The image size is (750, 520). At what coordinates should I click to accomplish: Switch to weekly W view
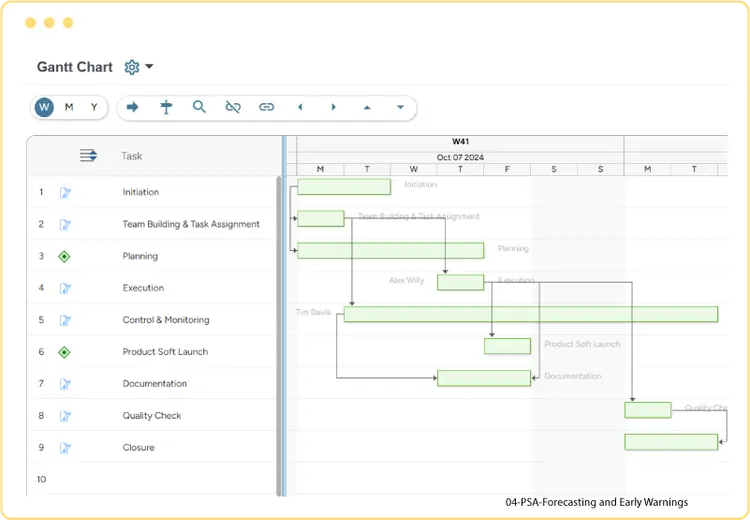pyautogui.click(x=44, y=107)
